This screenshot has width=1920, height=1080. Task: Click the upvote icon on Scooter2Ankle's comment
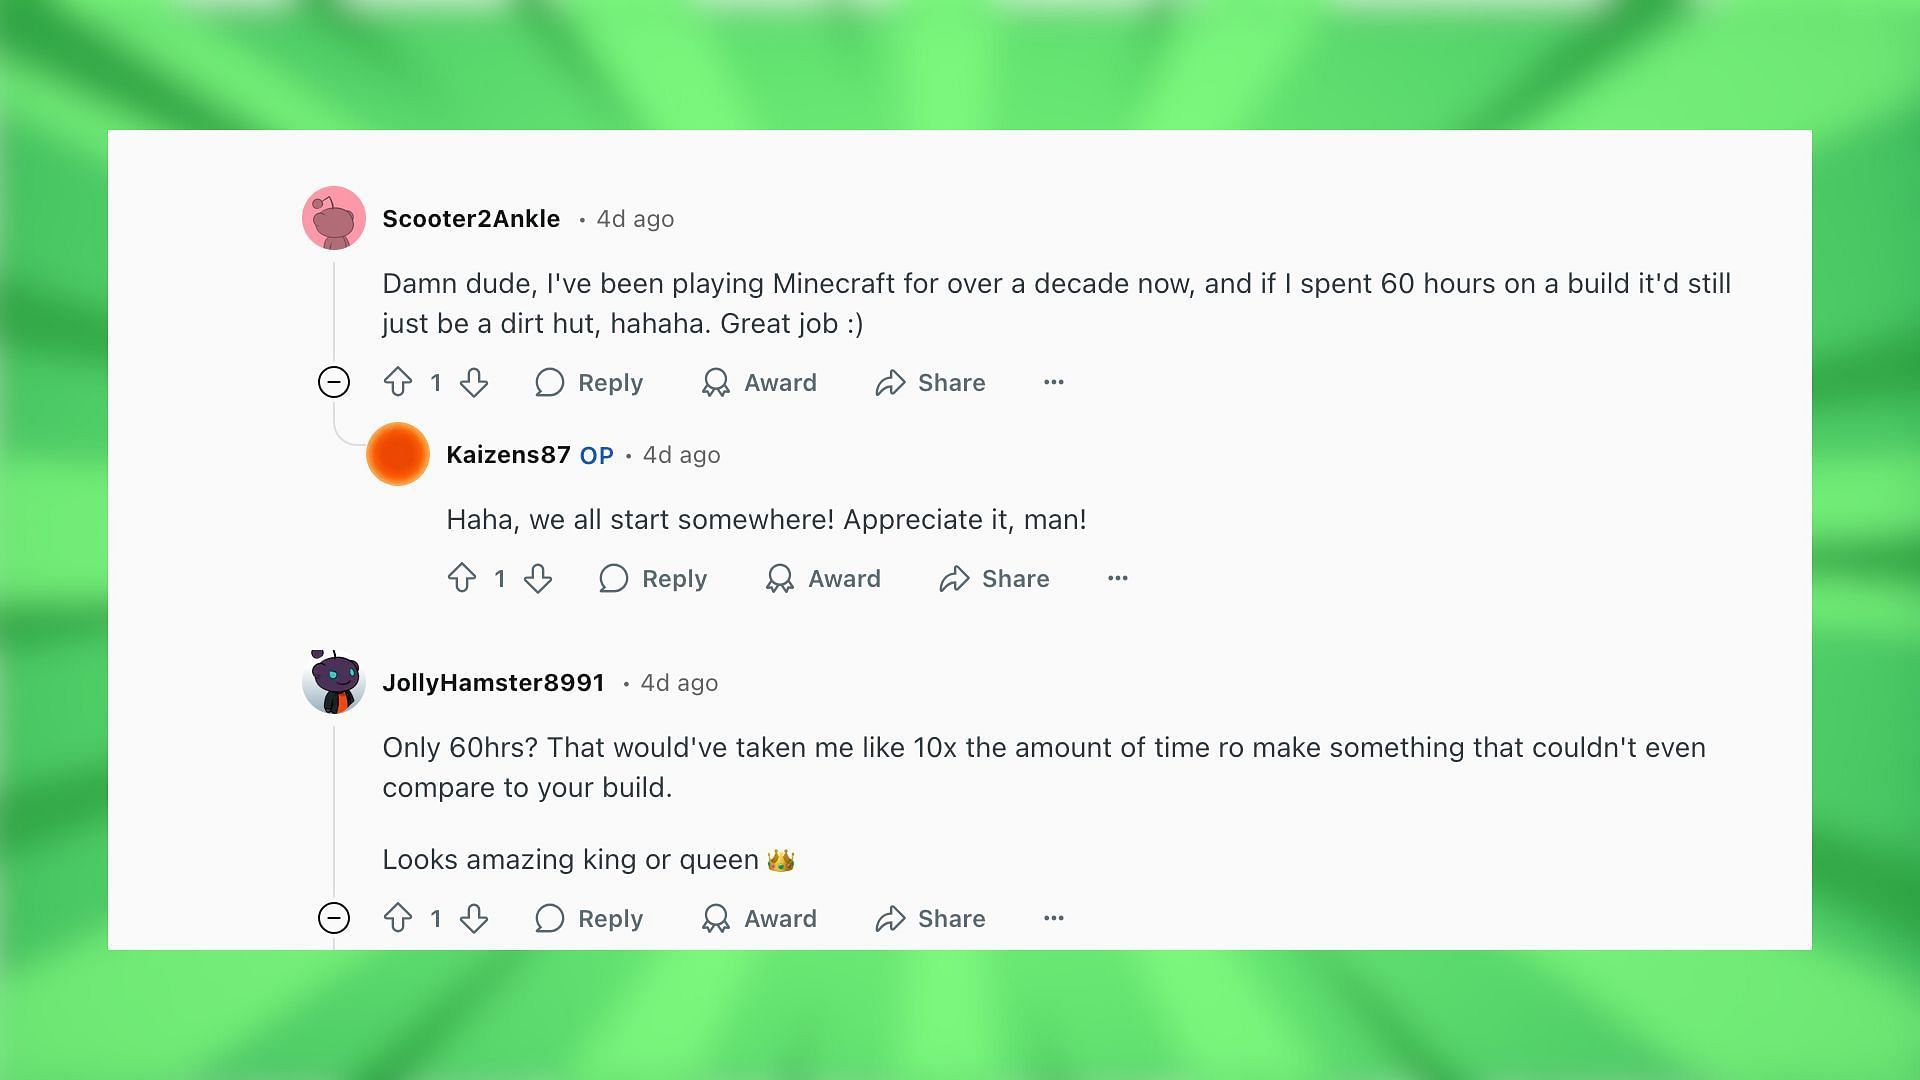pyautogui.click(x=398, y=382)
